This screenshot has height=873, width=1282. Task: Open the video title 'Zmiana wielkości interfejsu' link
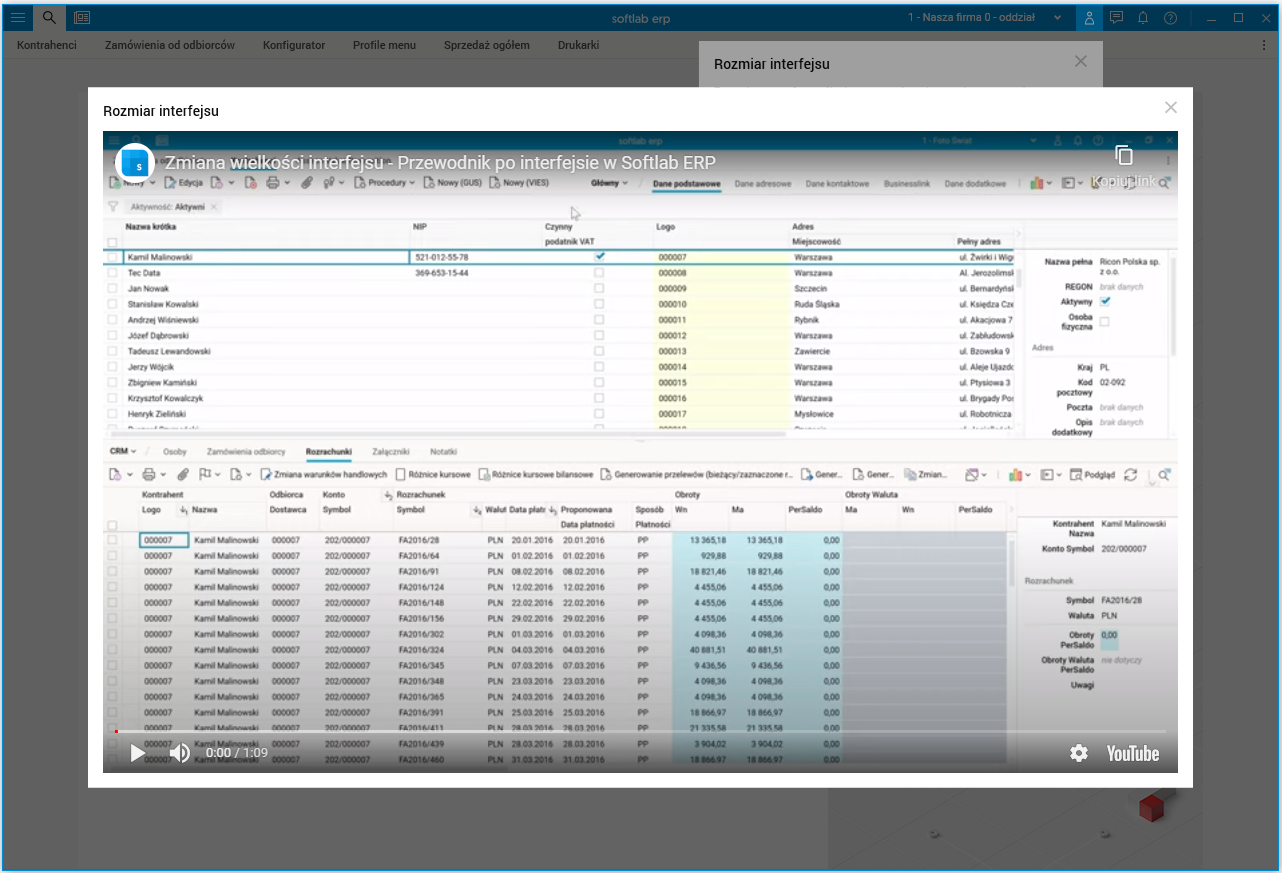pyautogui.click(x=440, y=163)
